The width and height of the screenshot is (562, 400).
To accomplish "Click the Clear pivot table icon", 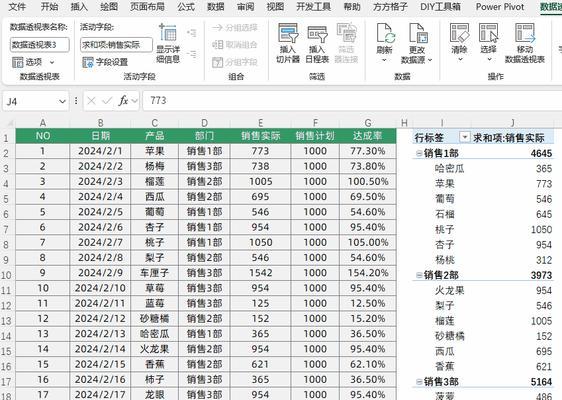I will tap(459, 33).
